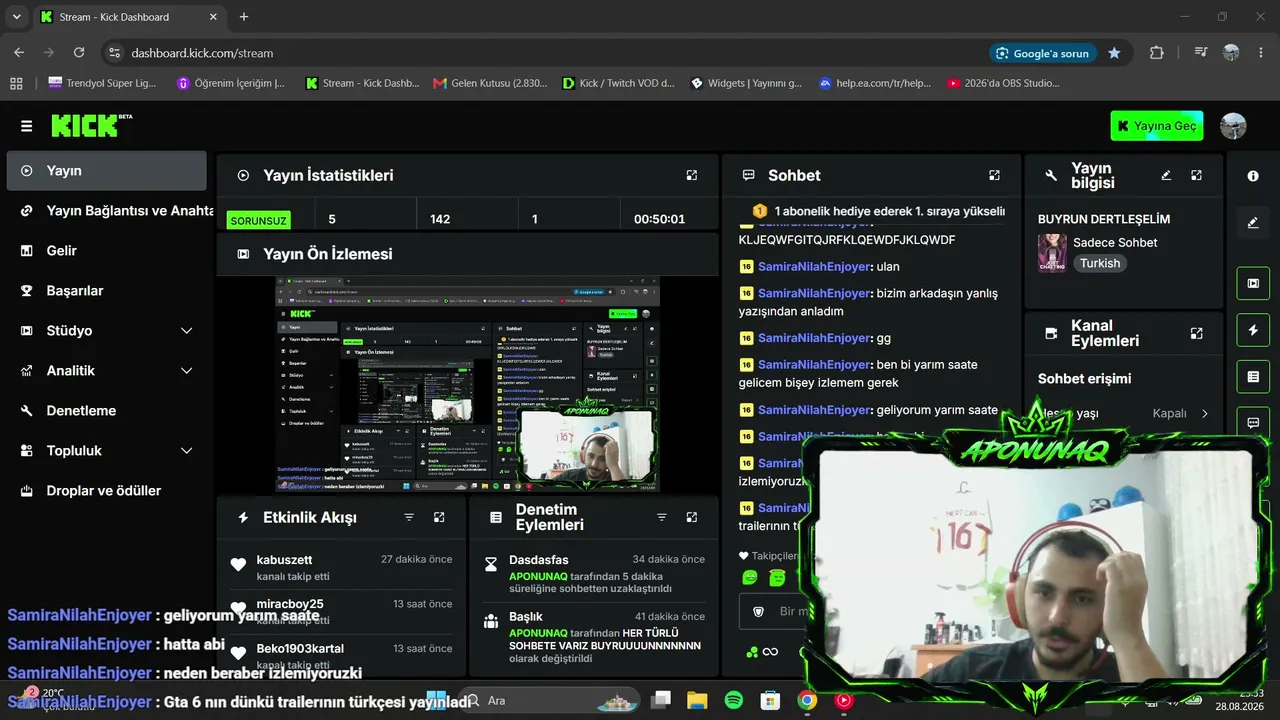Click the info icon in right sidebar
The height and width of the screenshot is (720, 1280).
point(1253,176)
